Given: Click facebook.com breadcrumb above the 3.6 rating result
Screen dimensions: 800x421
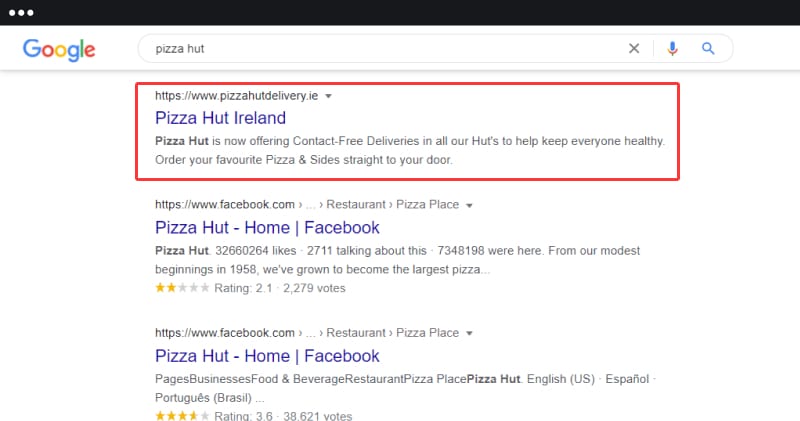Looking at the screenshot, I should [307, 333].
